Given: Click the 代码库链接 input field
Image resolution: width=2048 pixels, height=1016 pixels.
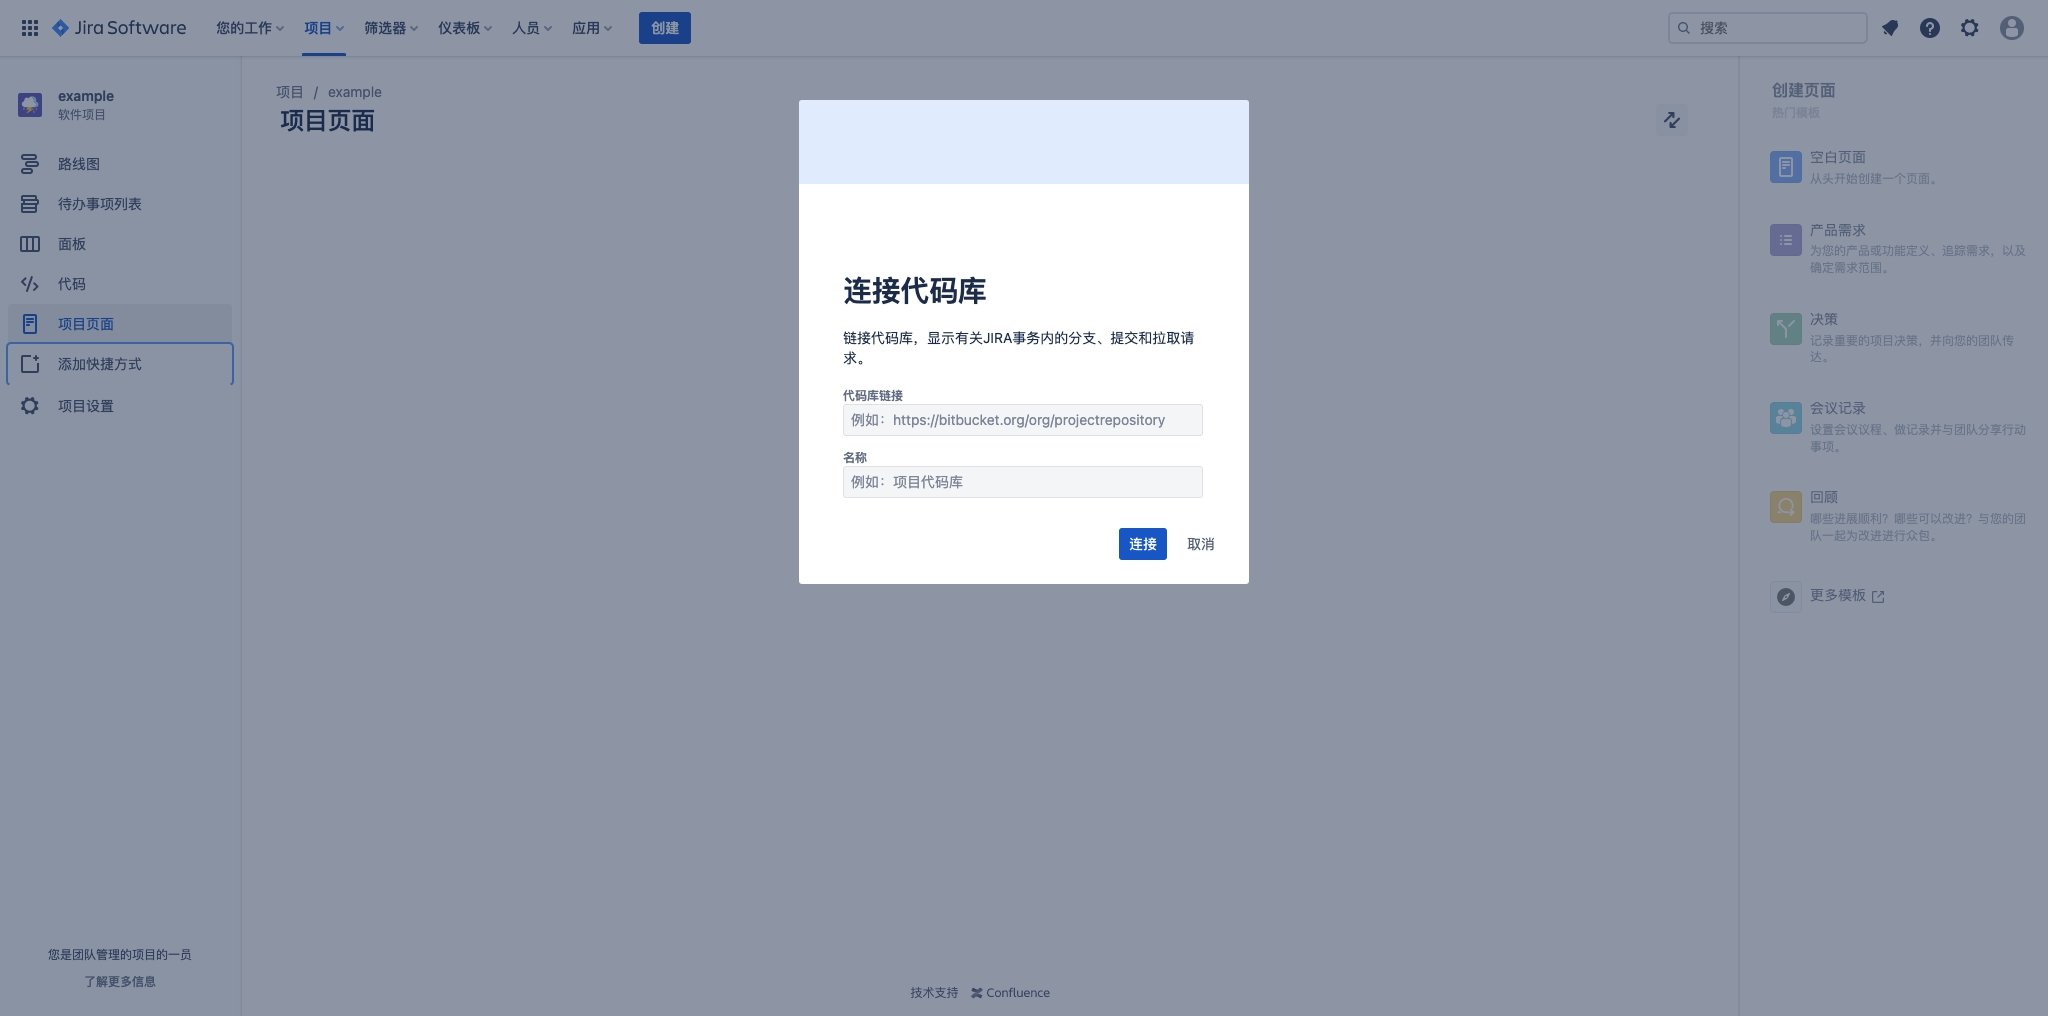Looking at the screenshot, I should click(x=1023, y=420).
